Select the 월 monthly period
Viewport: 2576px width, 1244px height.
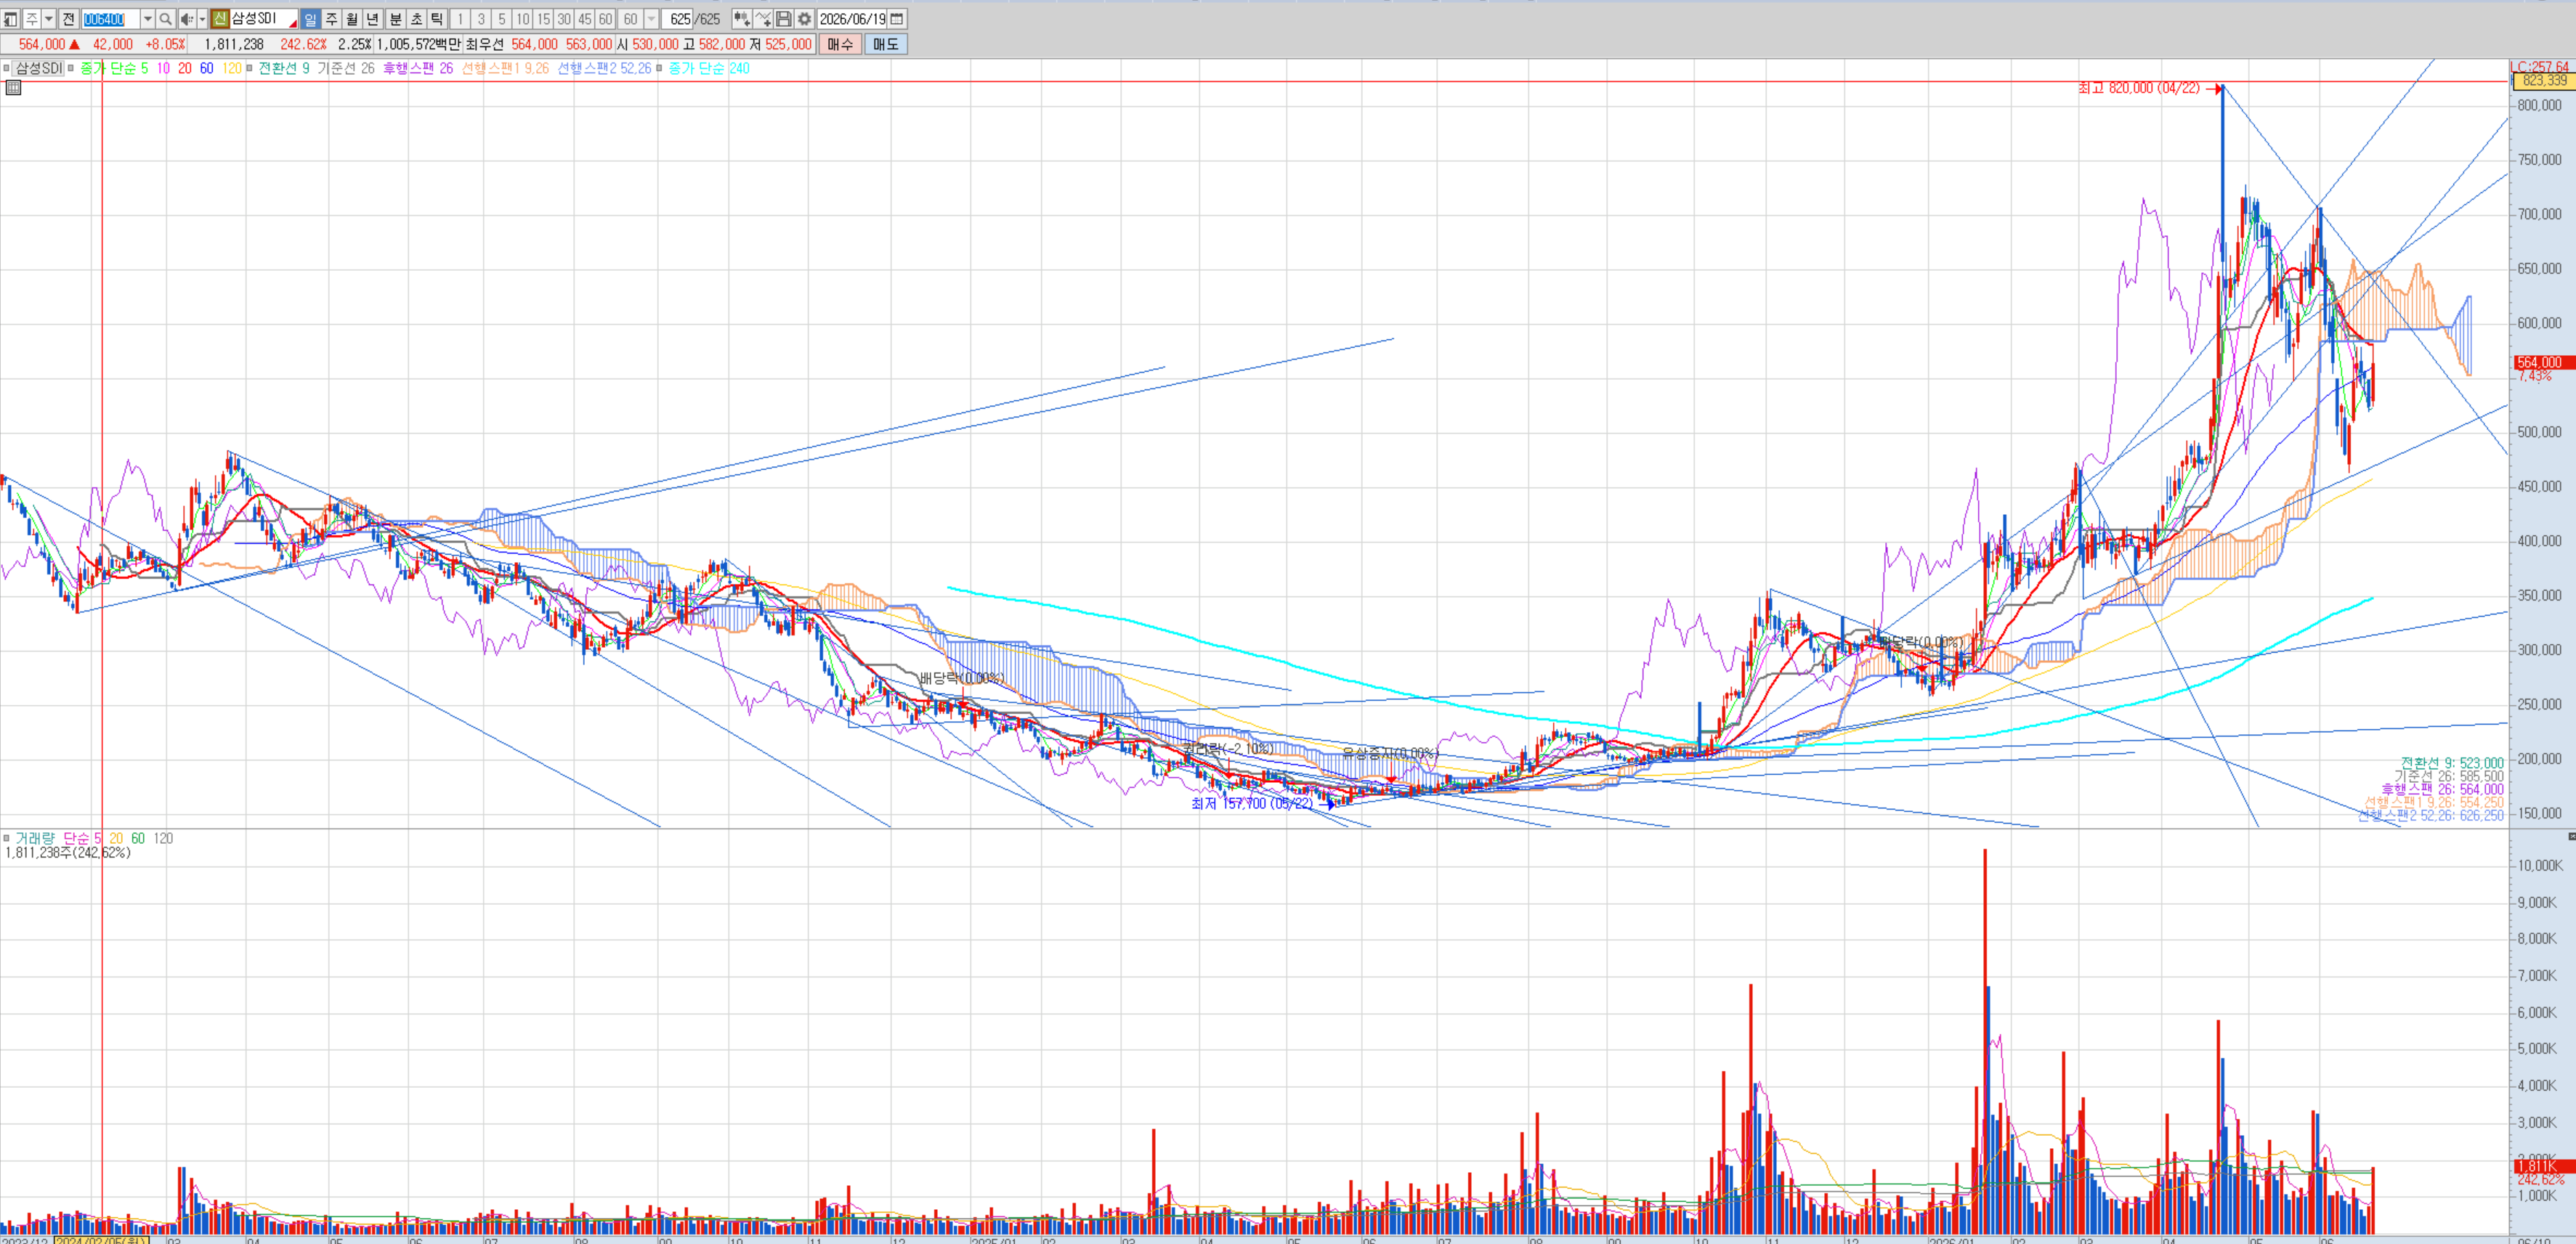coord(352,19)
